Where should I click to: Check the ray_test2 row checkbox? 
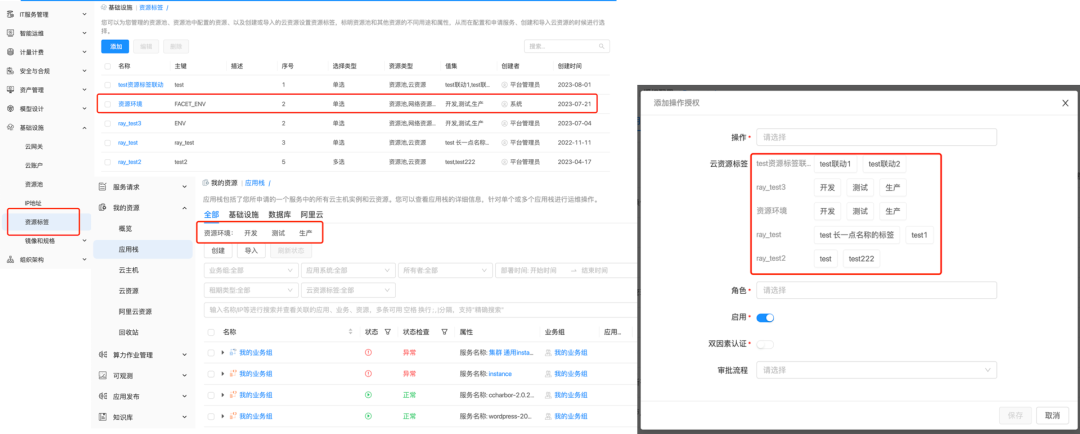(x=107, y=162)
